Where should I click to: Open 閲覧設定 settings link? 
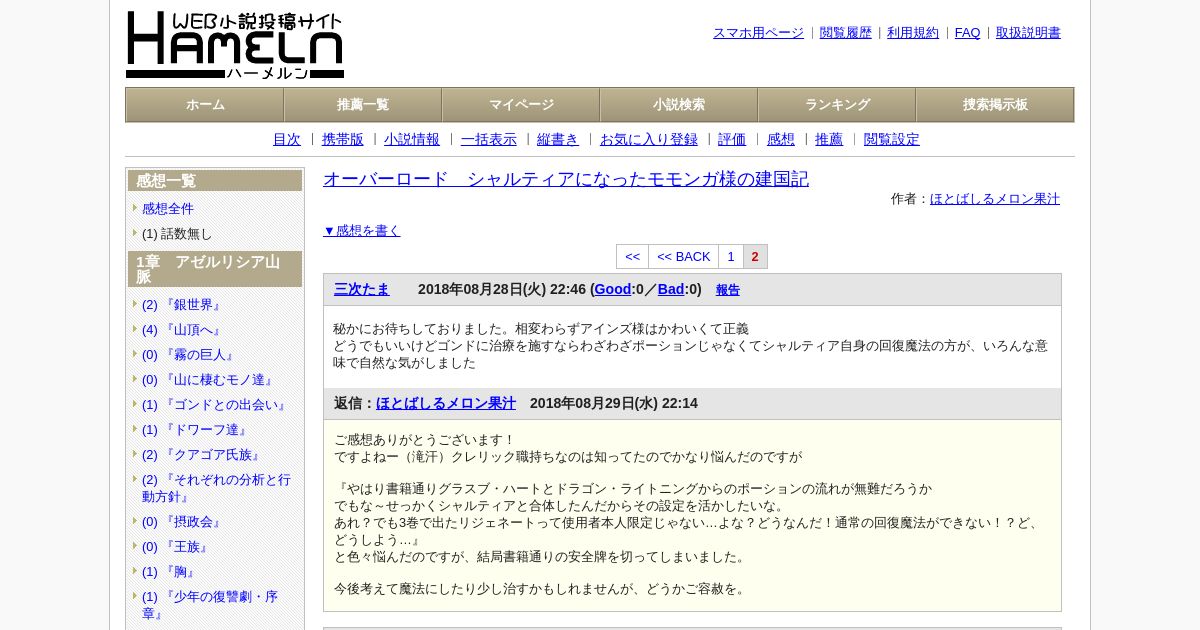click(x=892, y=139)
